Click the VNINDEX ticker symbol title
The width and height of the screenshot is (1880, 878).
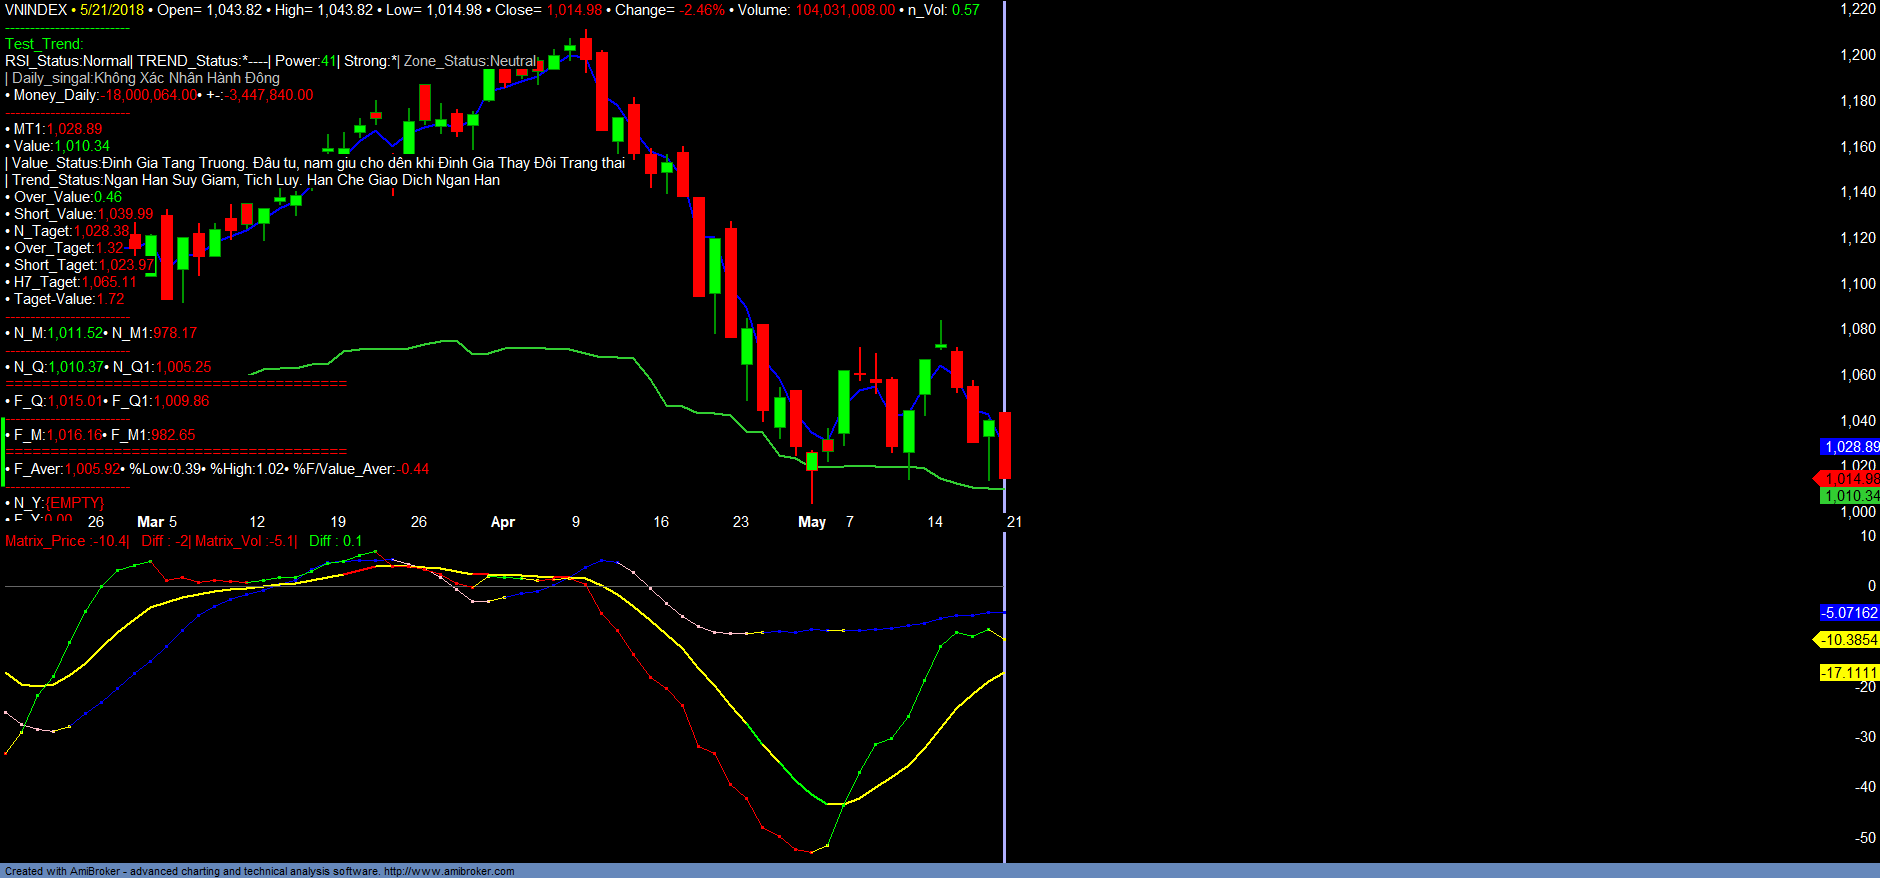pos(36,10)
